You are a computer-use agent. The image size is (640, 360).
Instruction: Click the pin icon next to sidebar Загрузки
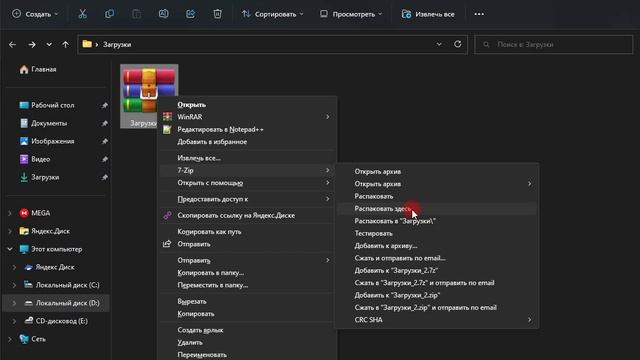coord(104,177)
